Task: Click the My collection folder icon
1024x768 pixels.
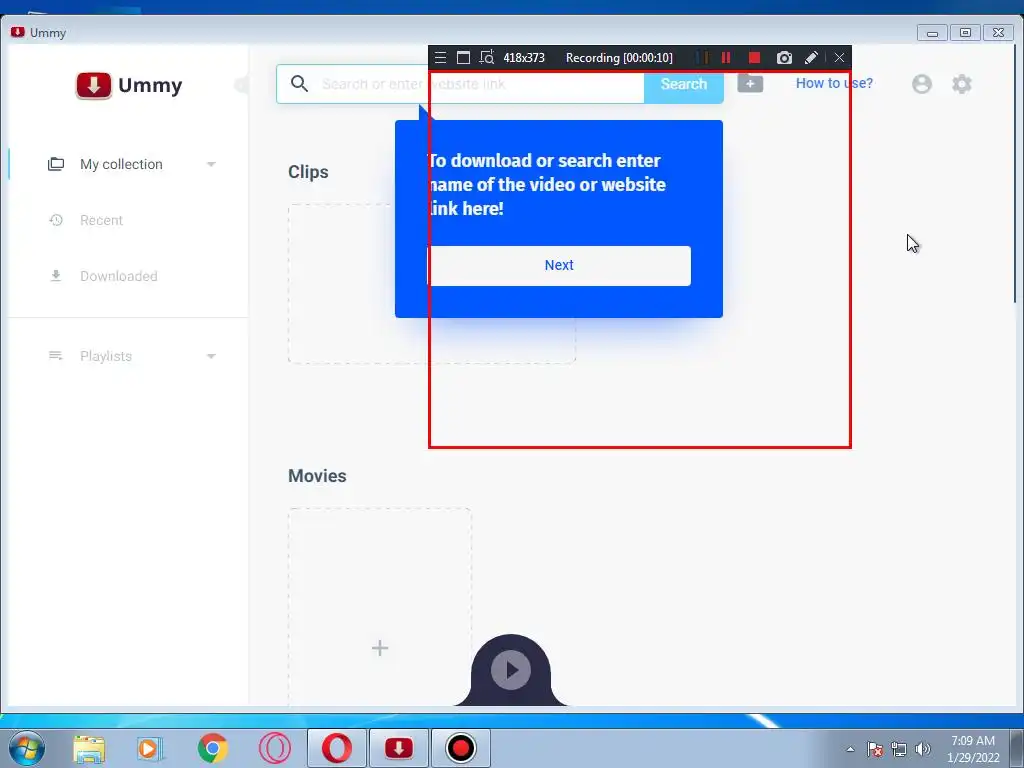Action: pos(56,164)
